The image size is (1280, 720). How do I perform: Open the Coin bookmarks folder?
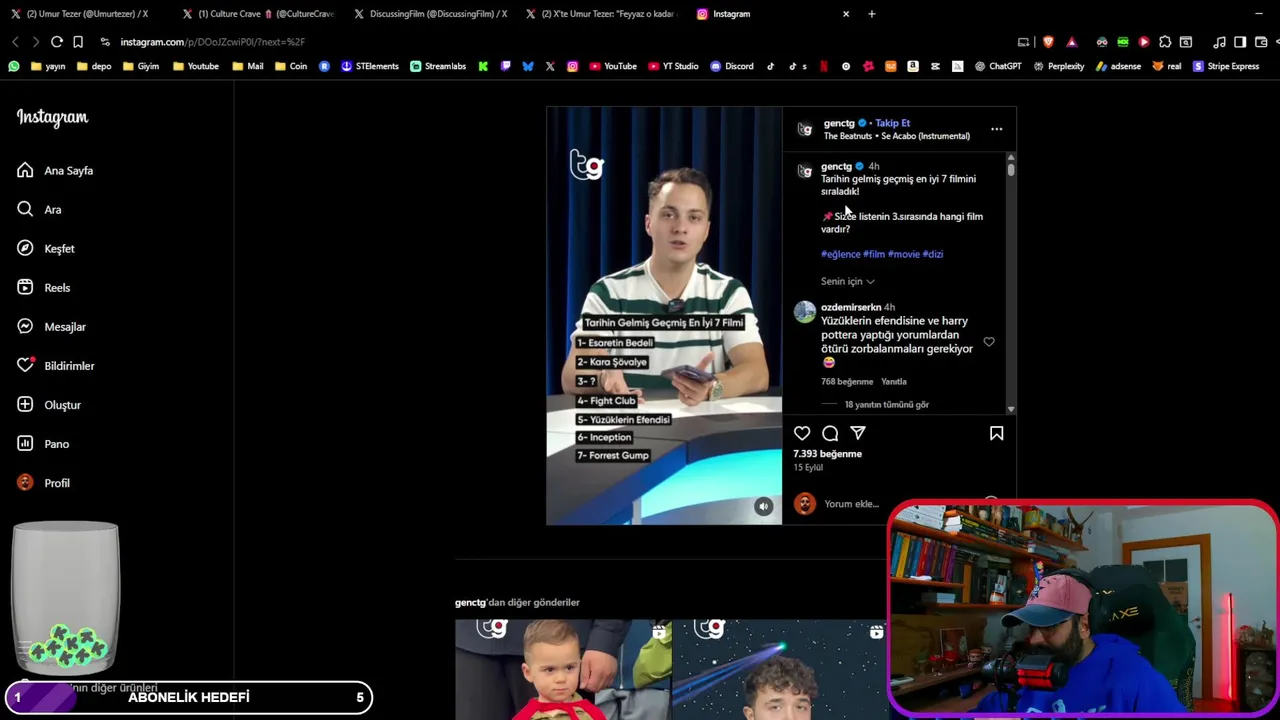290,66
